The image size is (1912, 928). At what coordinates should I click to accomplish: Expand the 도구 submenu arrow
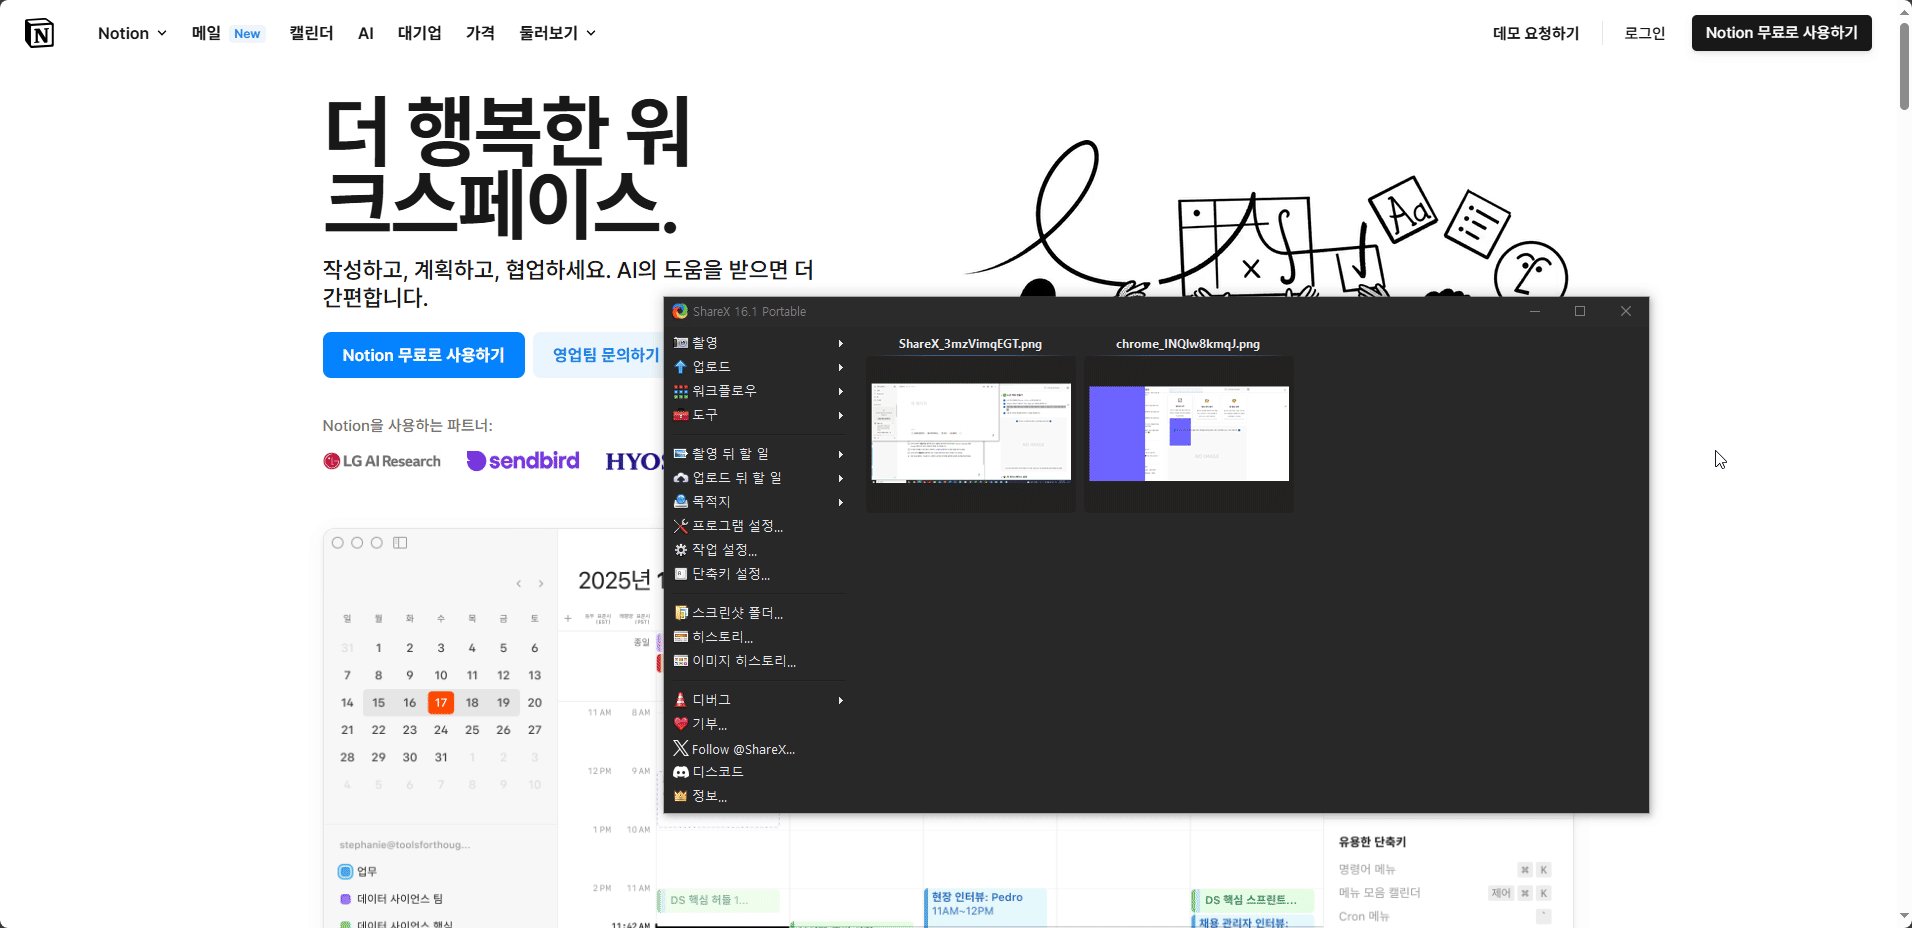tap(841, 415)
